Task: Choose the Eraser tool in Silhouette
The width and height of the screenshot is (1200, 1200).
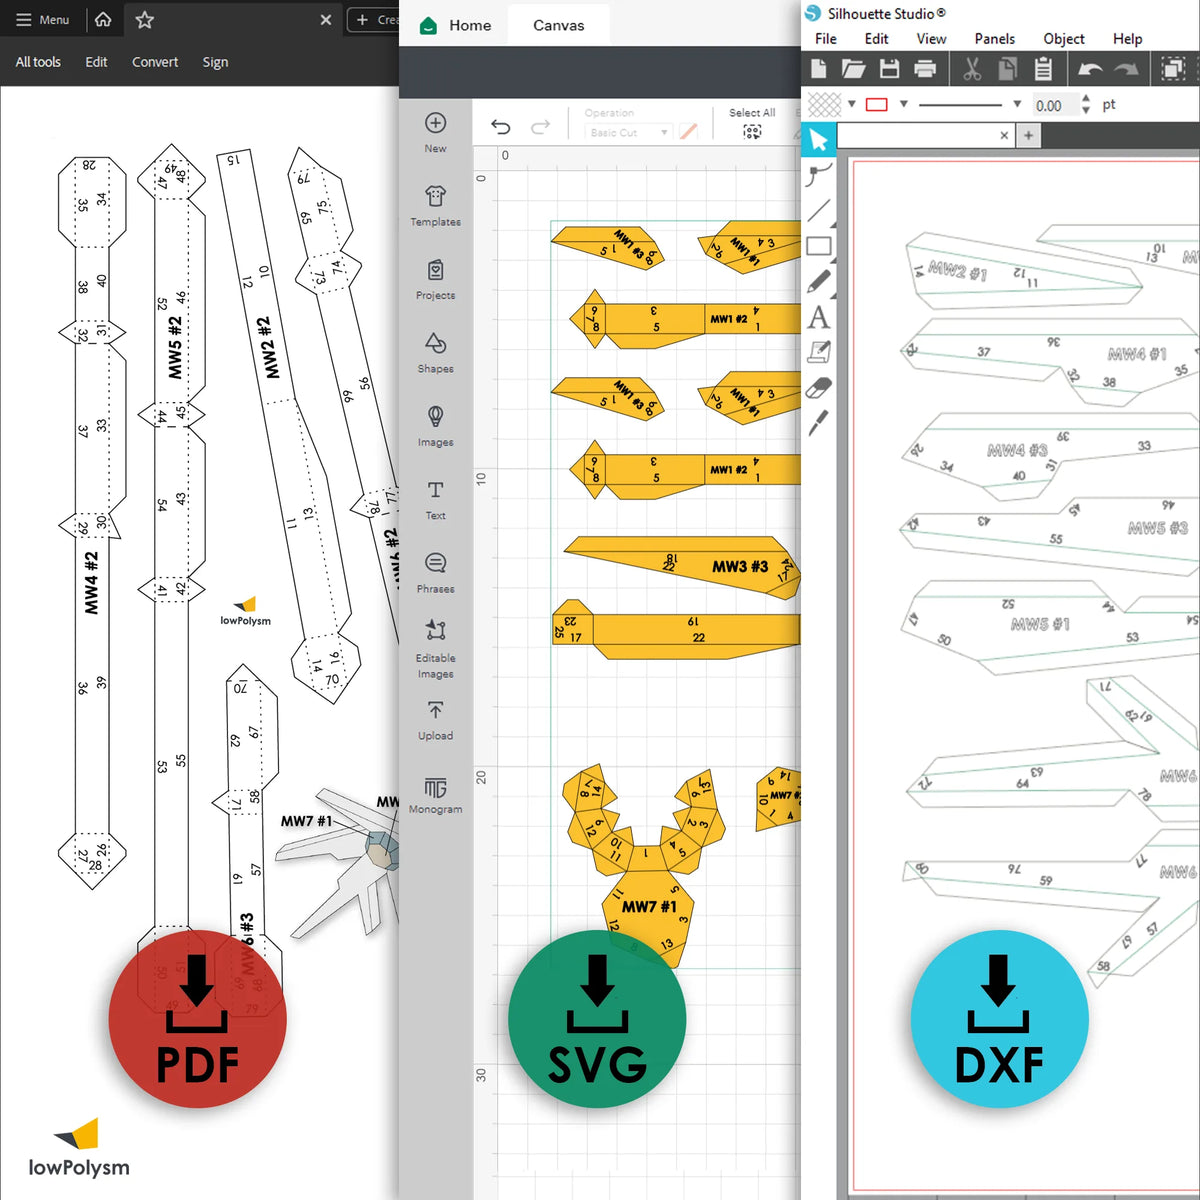Action: (819, 387)
